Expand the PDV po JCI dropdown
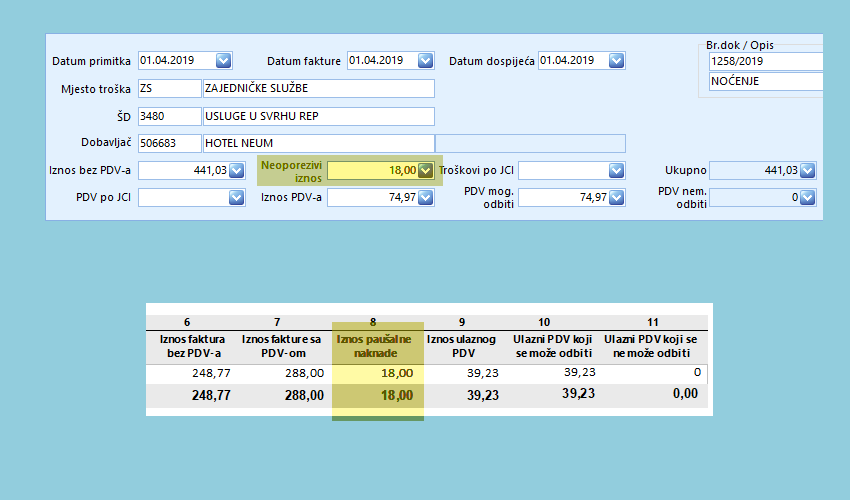 pos(236,197)
